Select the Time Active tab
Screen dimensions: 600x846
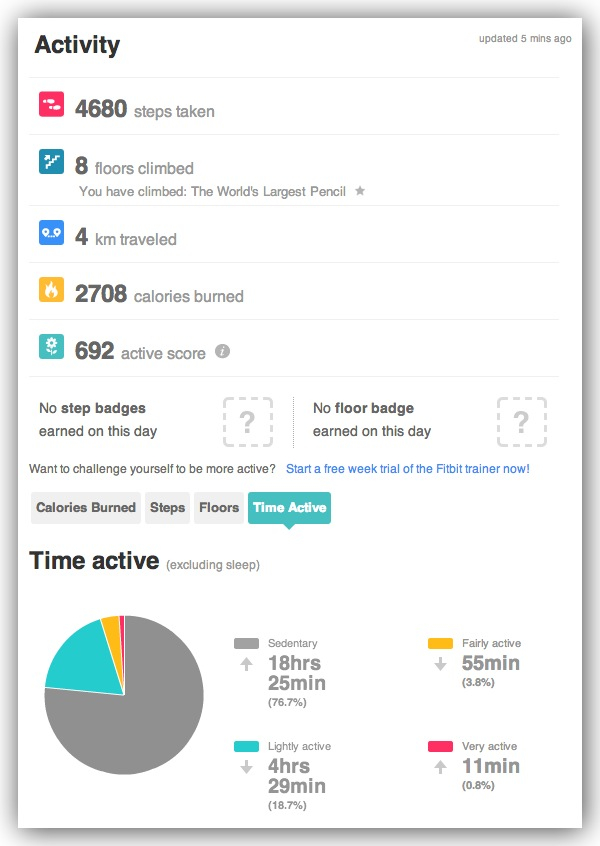[x=289, y=508]
